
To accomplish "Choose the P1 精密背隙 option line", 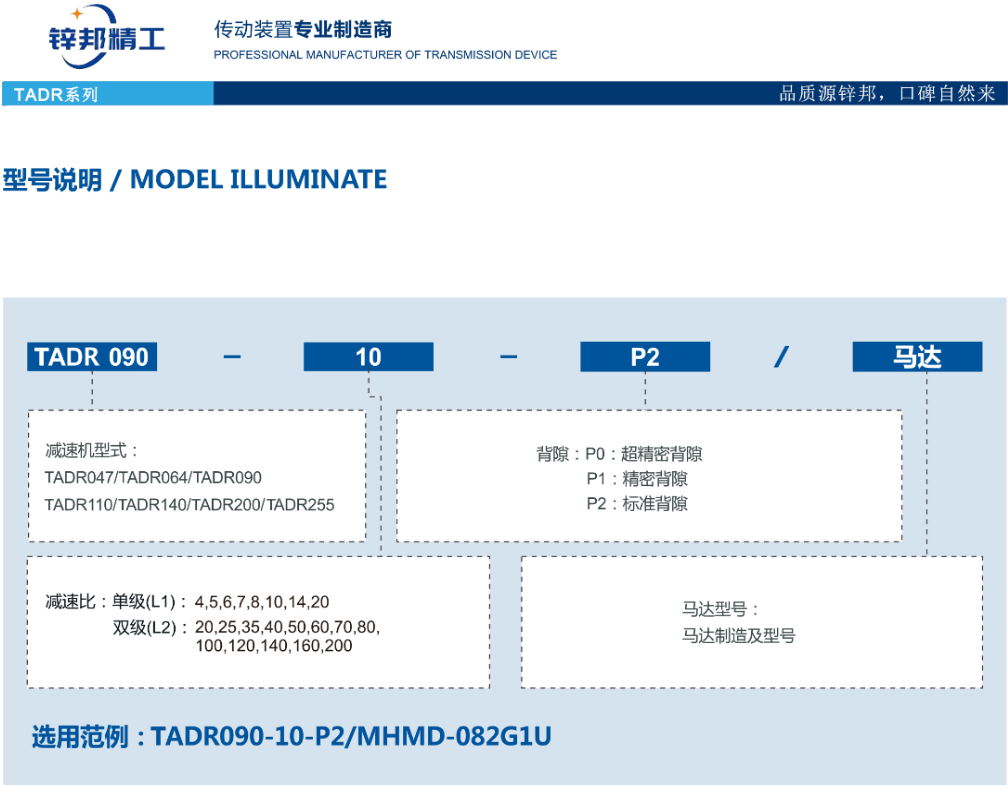I will tap(636, 479).
